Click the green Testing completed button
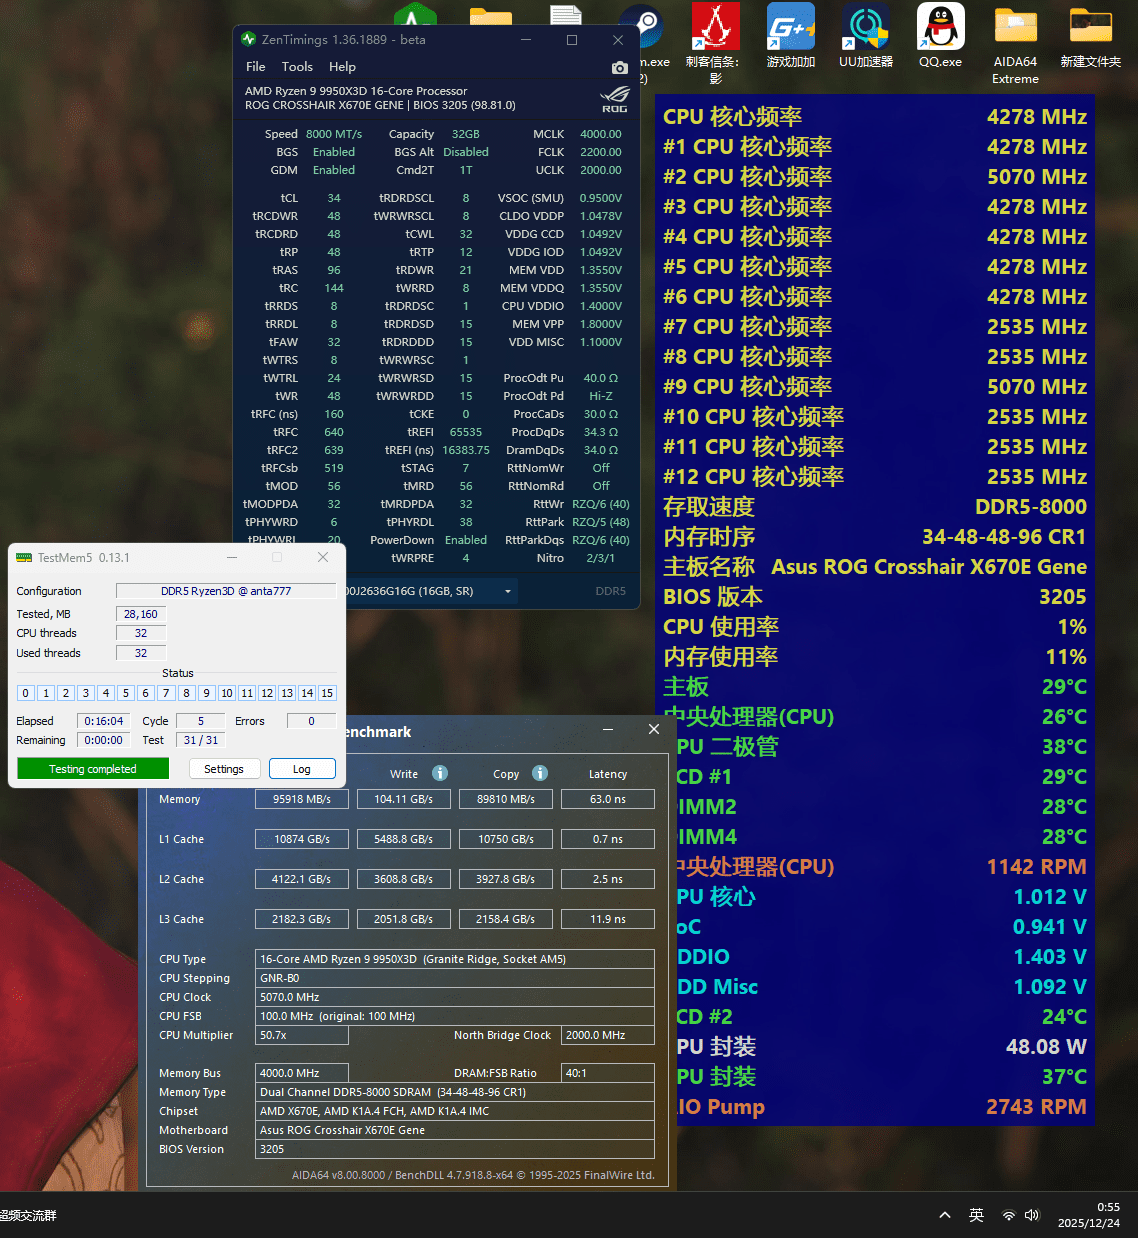 [x=93, y=768]
